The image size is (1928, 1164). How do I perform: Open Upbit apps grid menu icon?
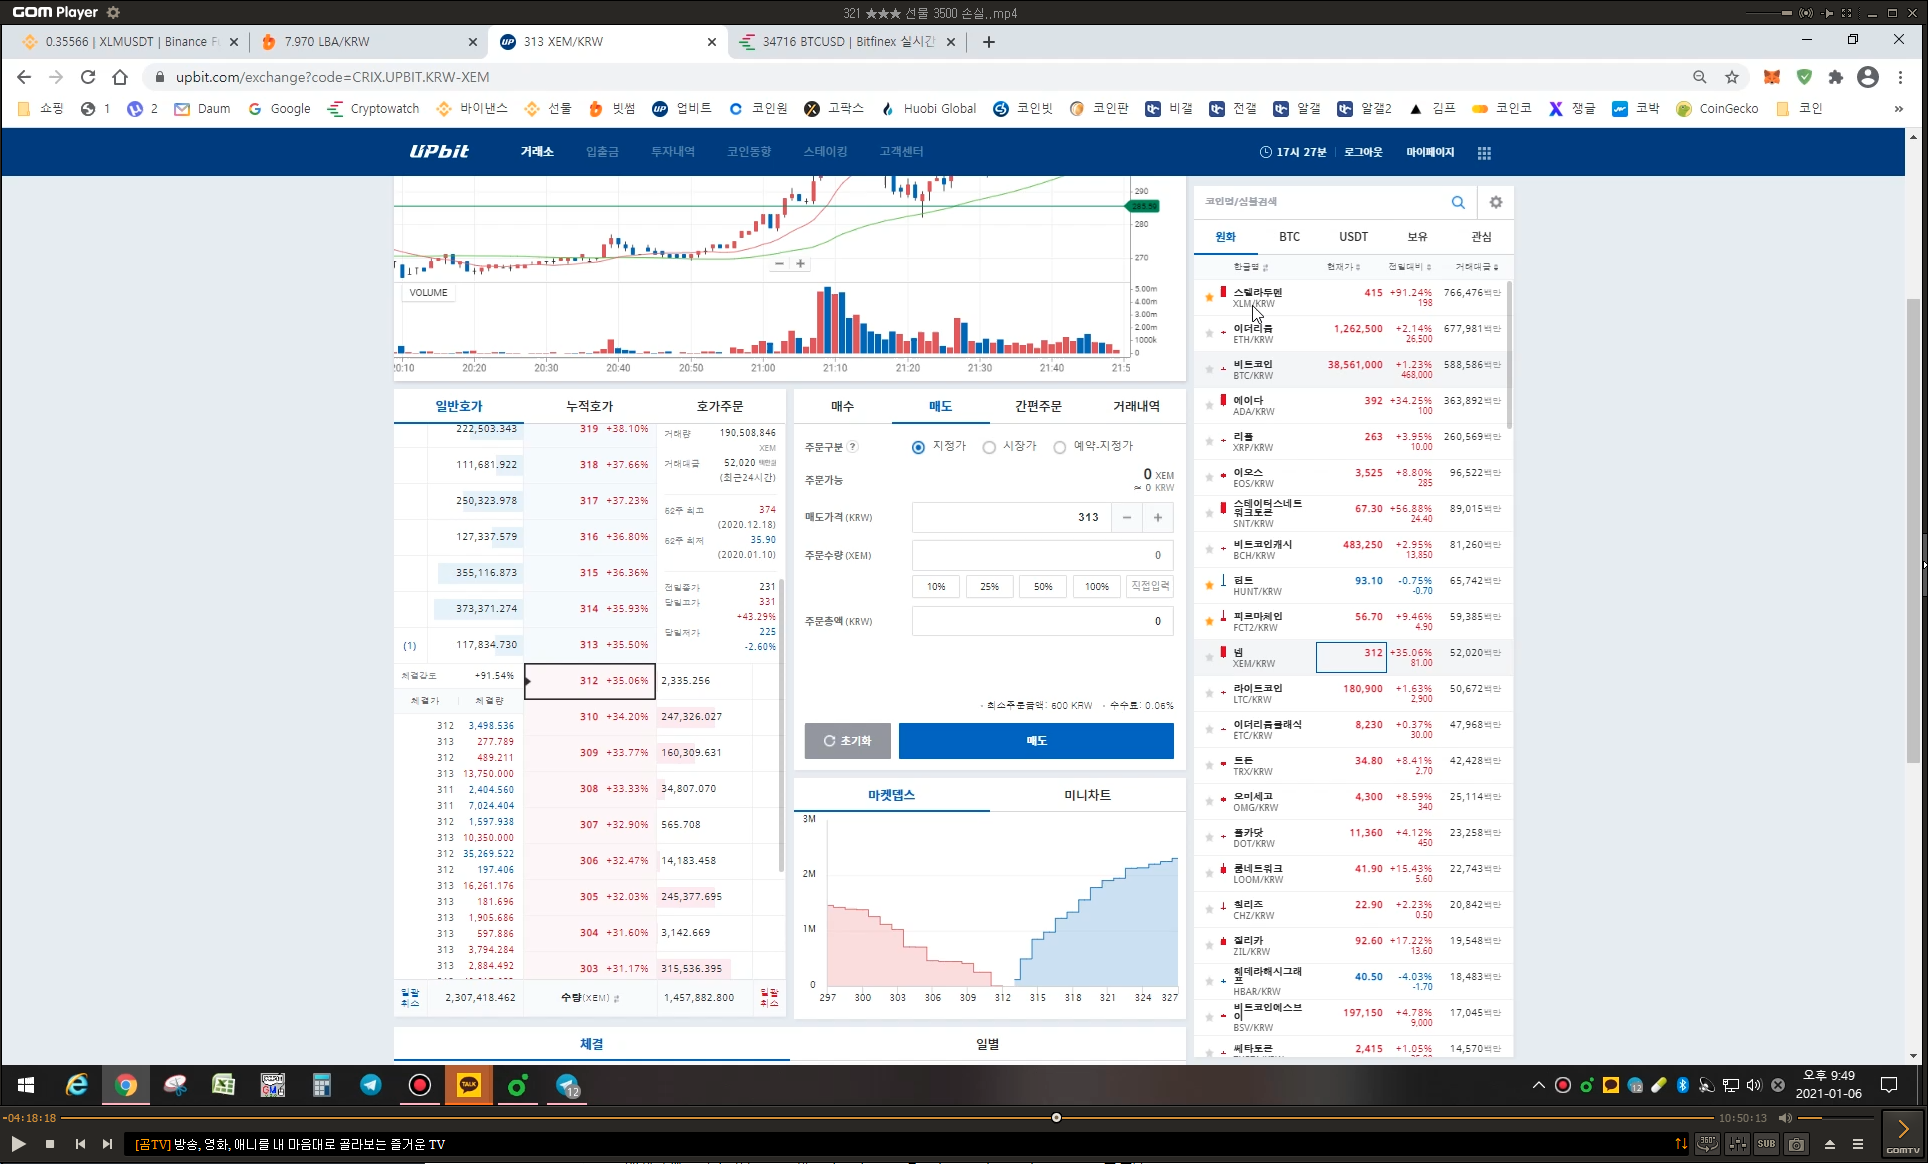coord(1484,153)
